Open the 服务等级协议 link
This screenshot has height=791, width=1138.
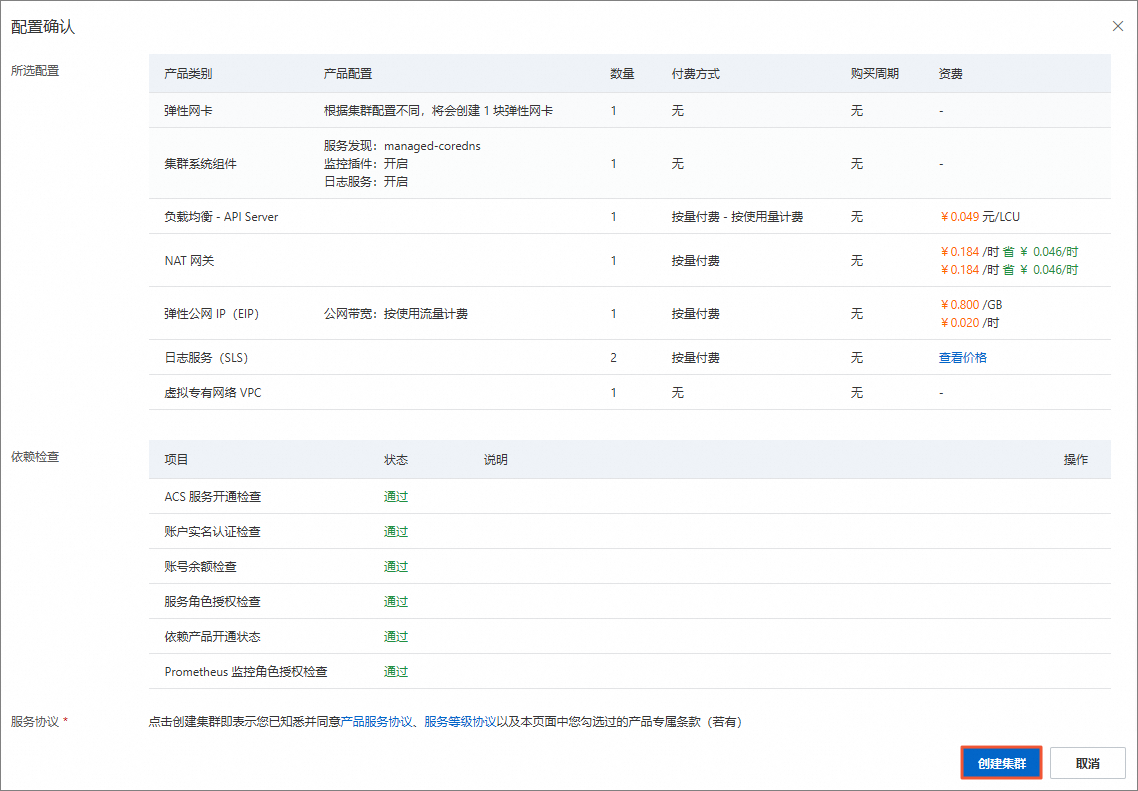point(460,721)
